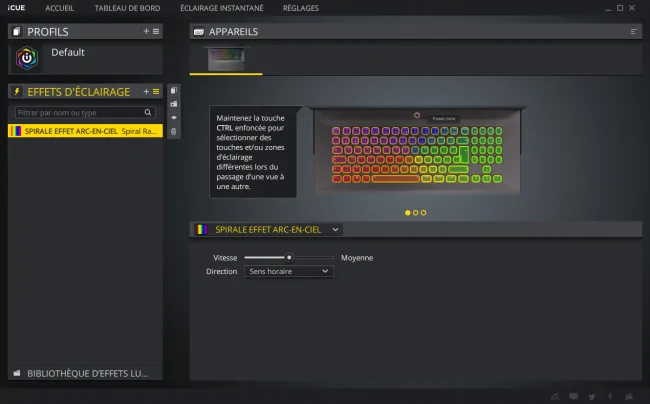Switch to the second keyboard view dot
The height and width of the screenshot is (404, 650).
pos(415,213)
